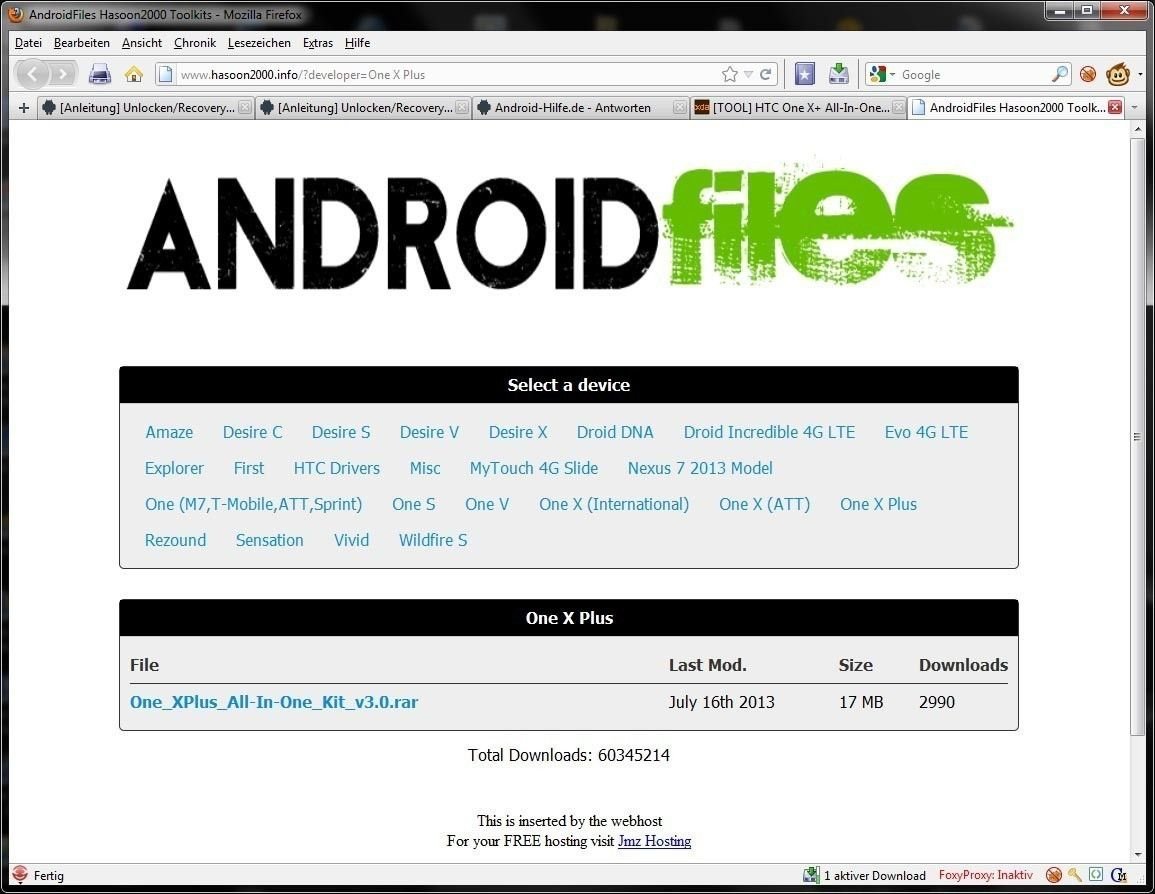Open the Datei menu
This screenshot has width=1155, height=894.
tap(28, 43)
